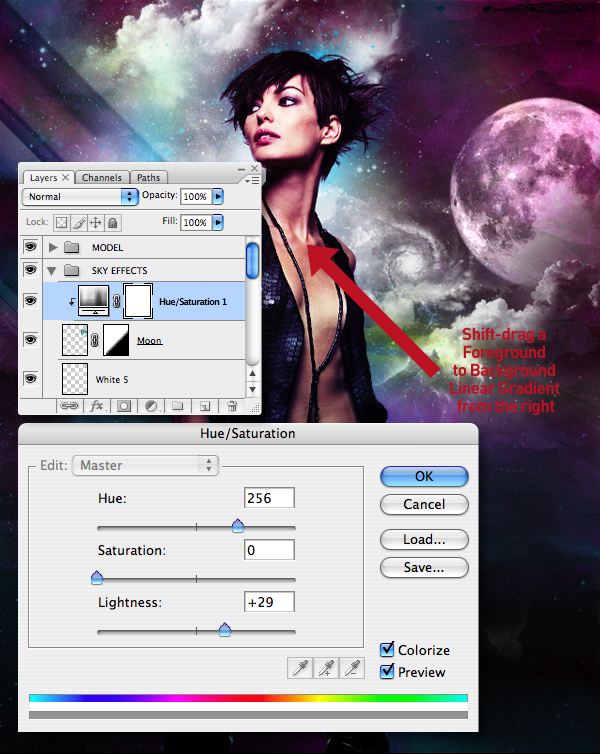600x754 pixels.
Task: Lock all padlock icon
Action: coord(112,222)
